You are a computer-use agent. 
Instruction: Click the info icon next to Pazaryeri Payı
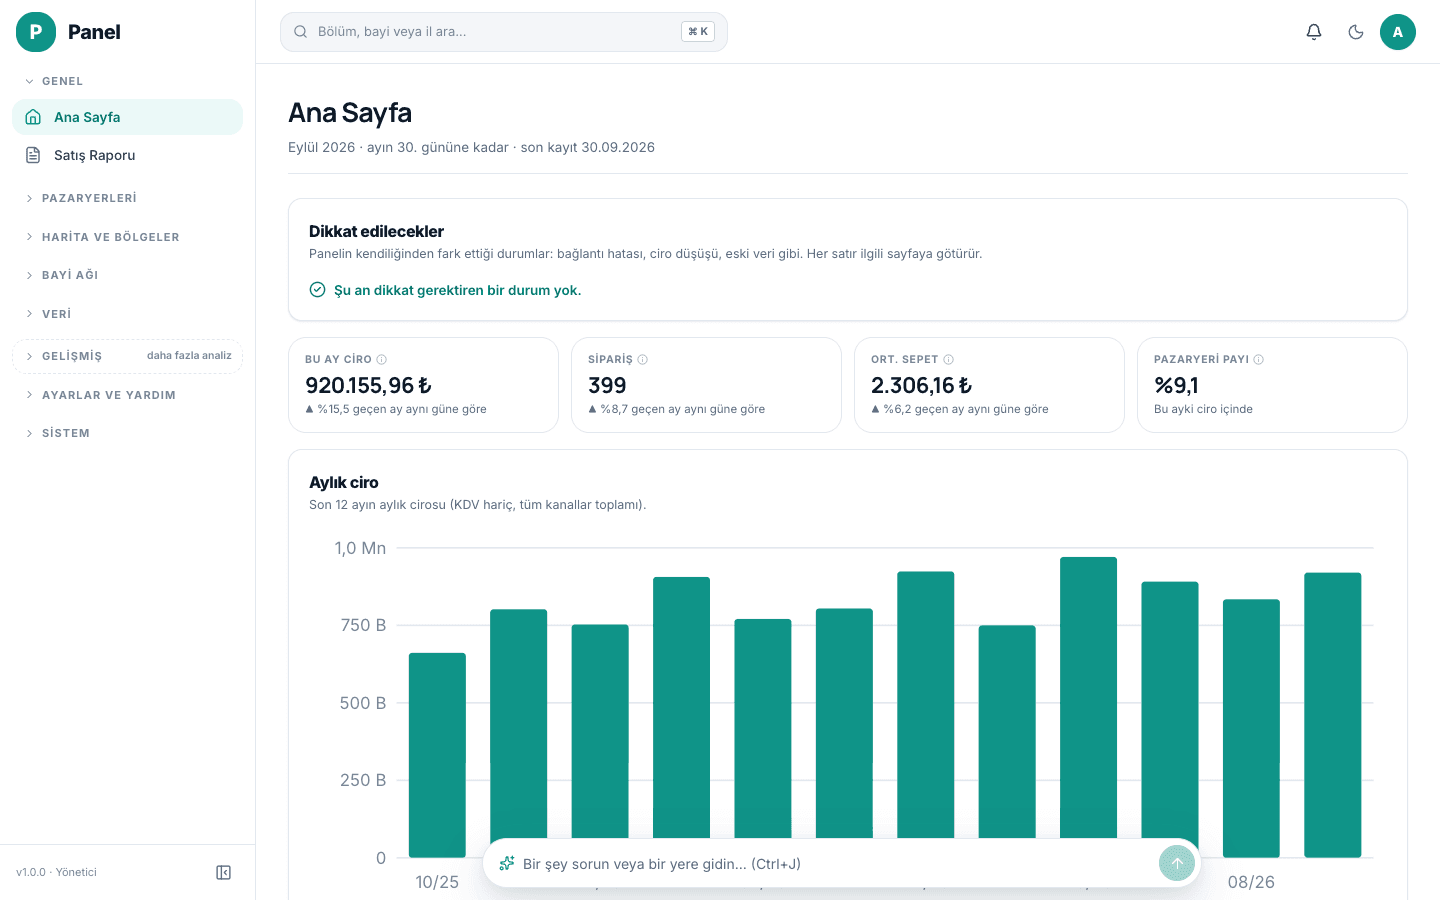(x=1259, y=359)
